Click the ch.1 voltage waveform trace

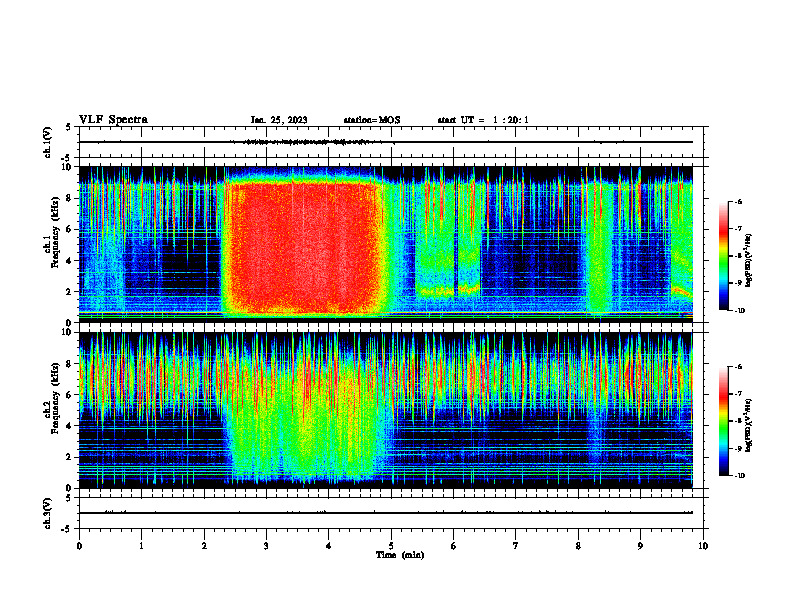click(386, 142)
